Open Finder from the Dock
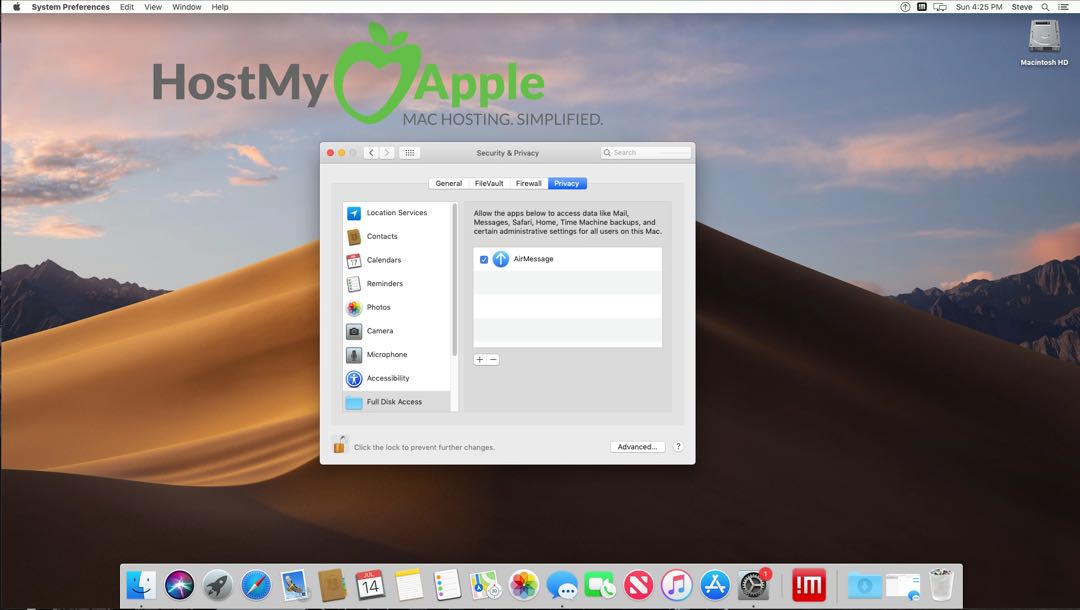Screen dimensions: 1080x610 (141, 585)
